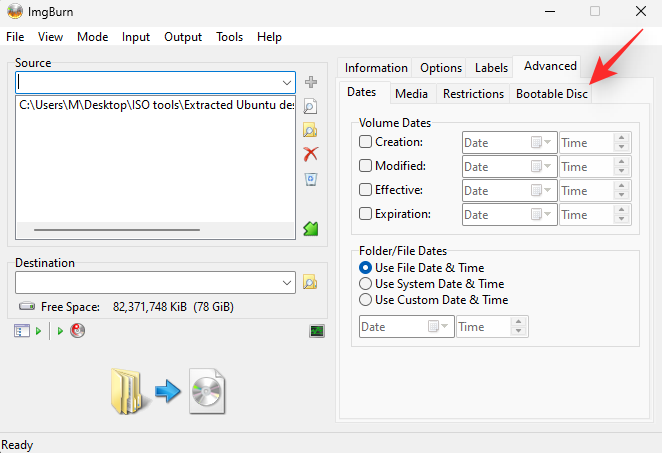The height and width of the screenshot is (453, 662).
Task: Click the Ready status bar text
Action: [x=17, y=445]
